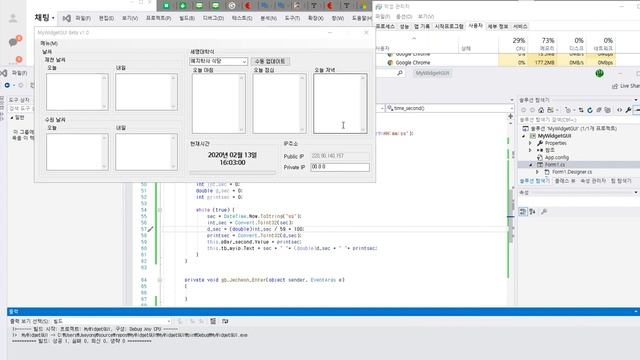Open the 파일(F) menu in Visual Studio

coord(83,18)
